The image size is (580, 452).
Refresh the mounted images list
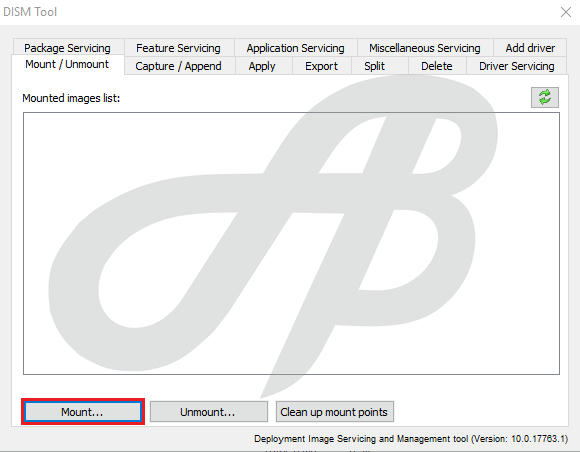click(x=544, y=98)
